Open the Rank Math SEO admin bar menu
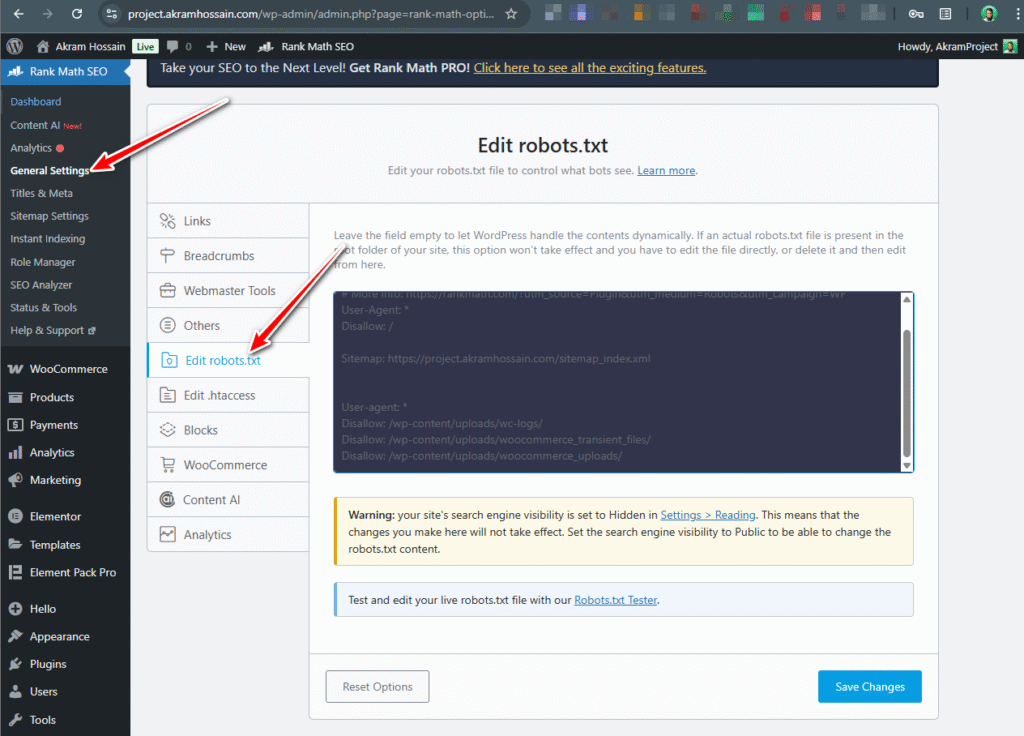Viewport: 1024px width, 736px height. coord(306,46)
